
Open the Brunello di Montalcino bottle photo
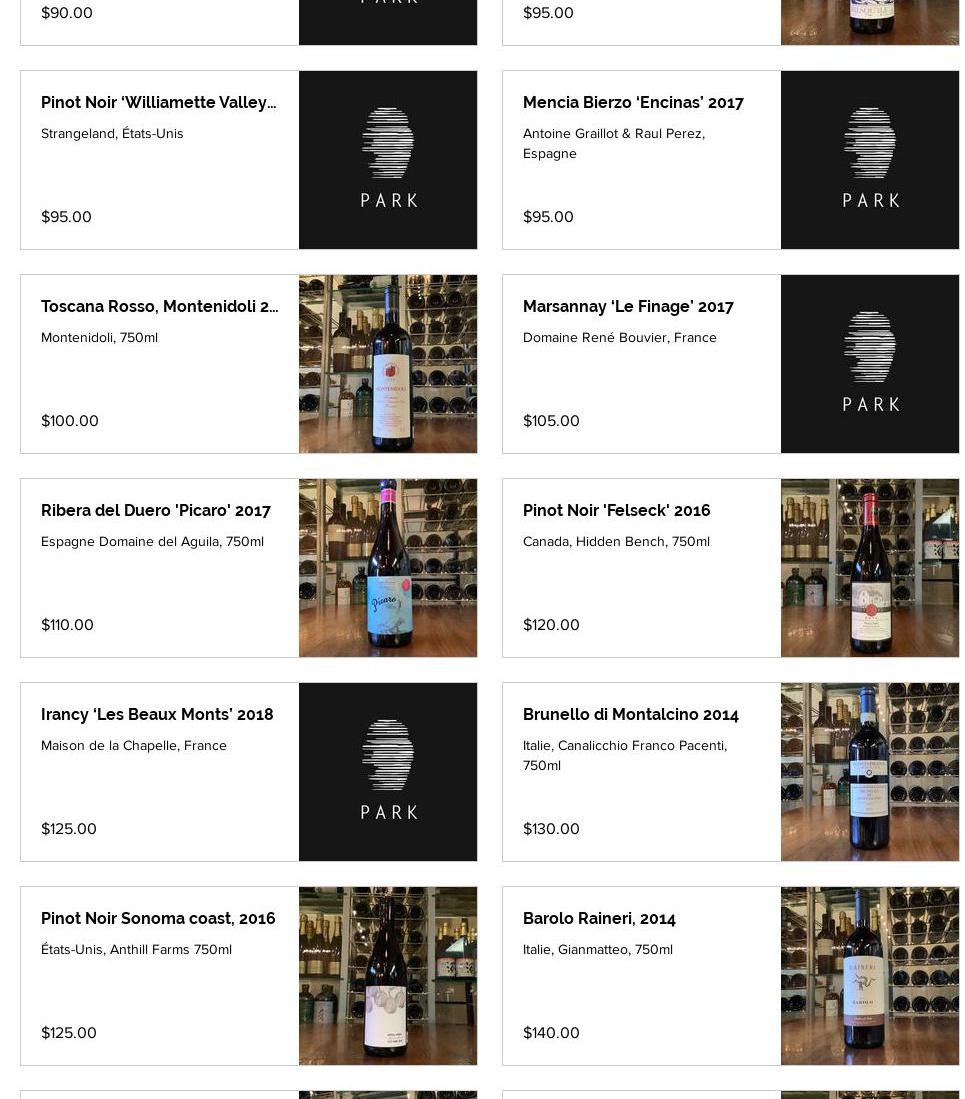(x=870, y=772)
